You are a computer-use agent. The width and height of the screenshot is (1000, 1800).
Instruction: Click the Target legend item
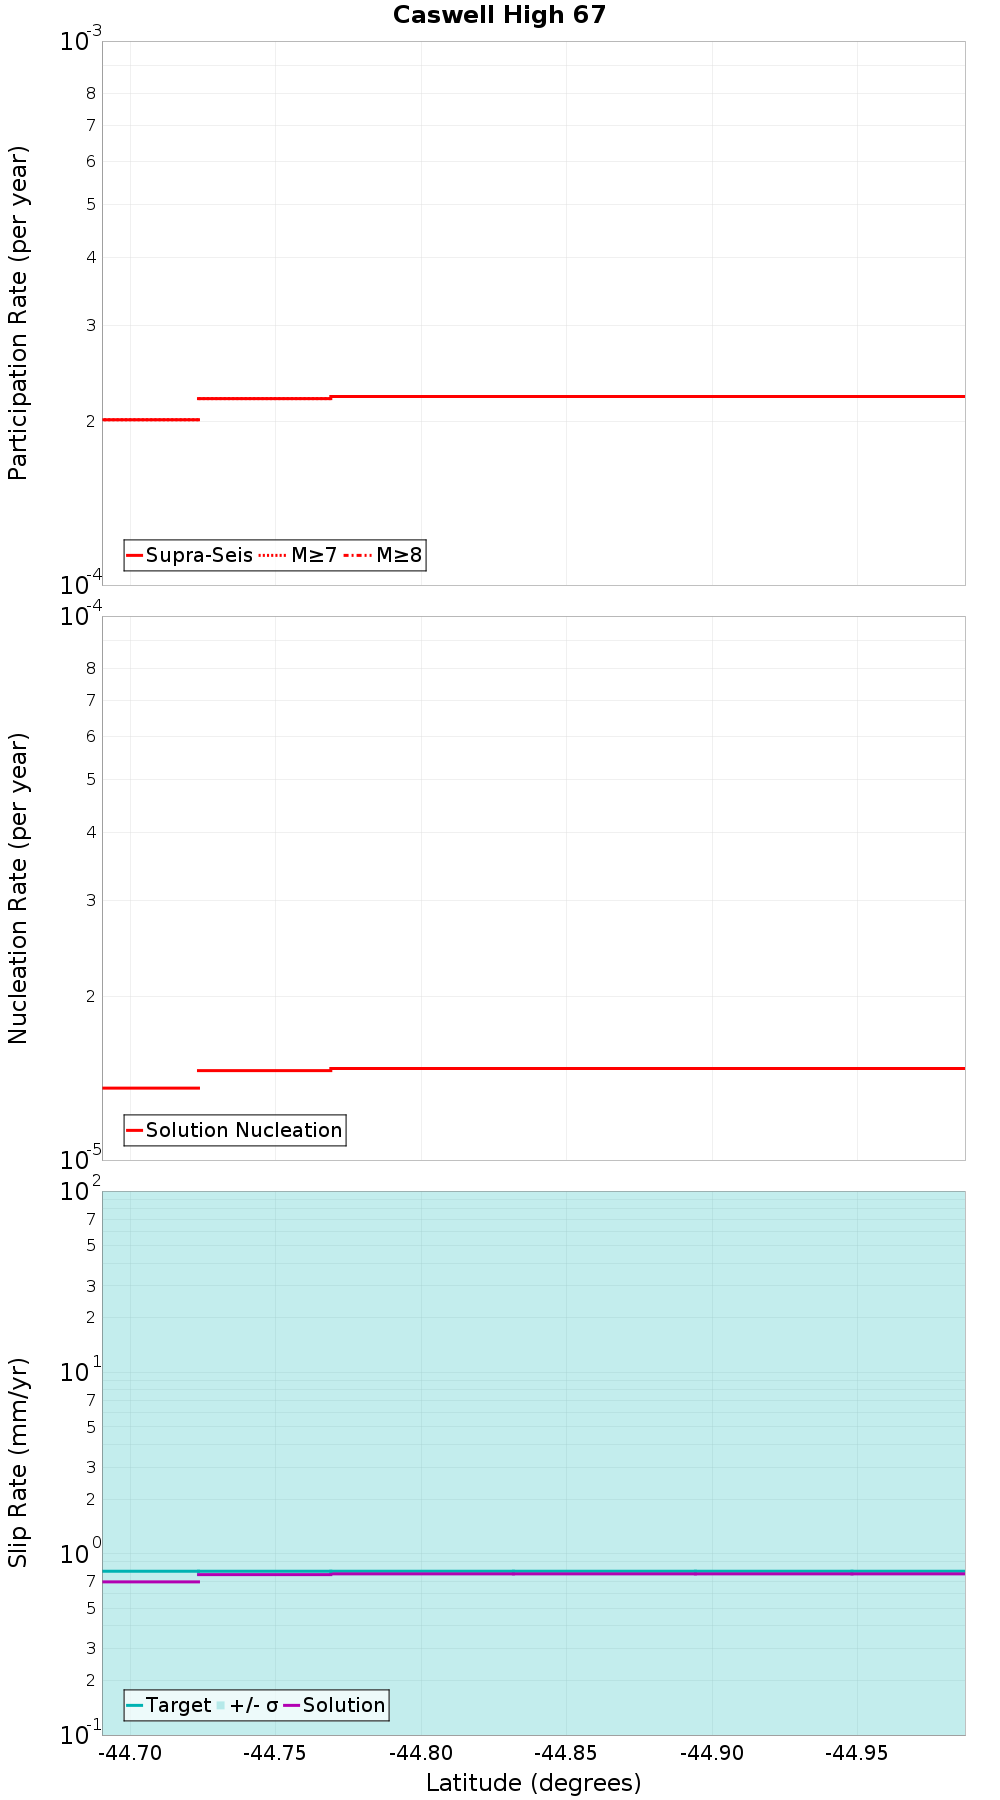(169, 1705)
